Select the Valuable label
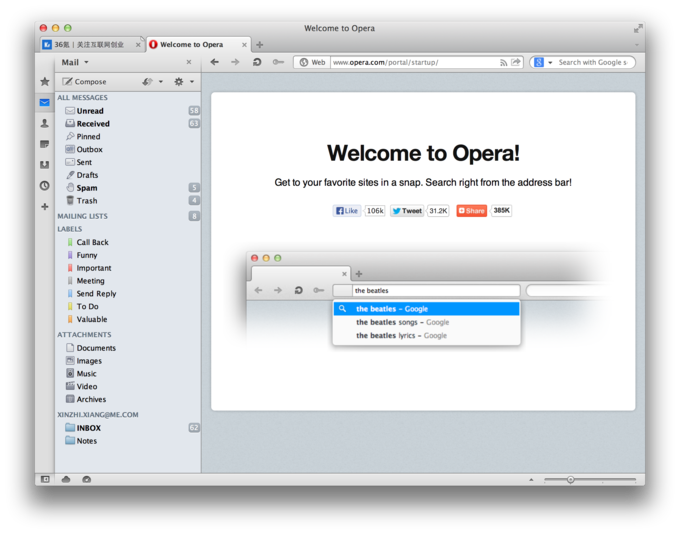This screenshot has height=534, width=680. [x=128, y=319]
